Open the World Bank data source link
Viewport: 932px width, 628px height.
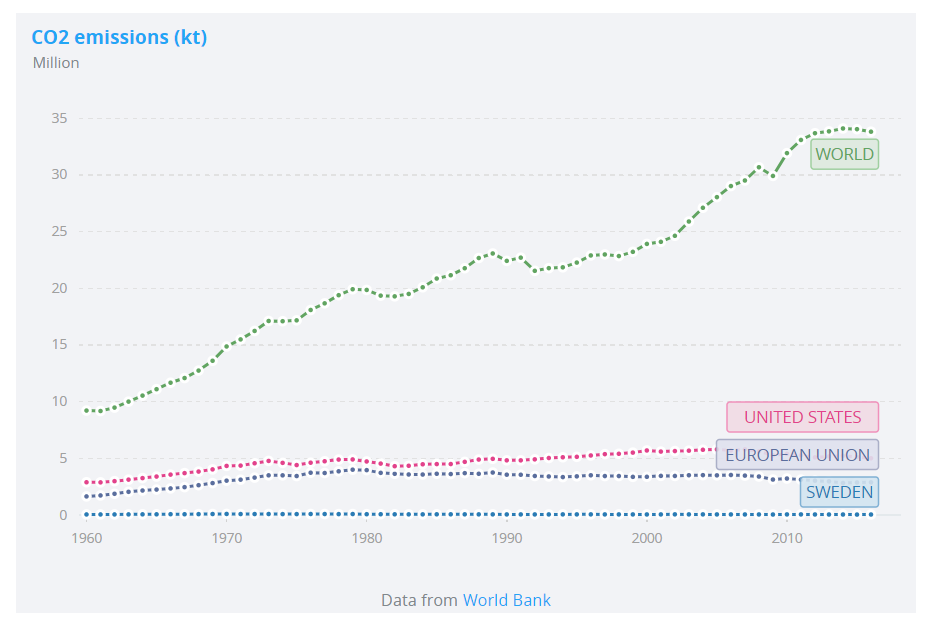point(506,600)
